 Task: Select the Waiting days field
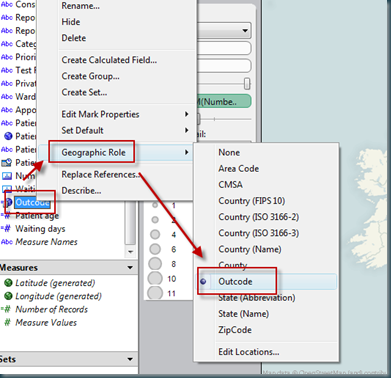[x=40, y=229]
